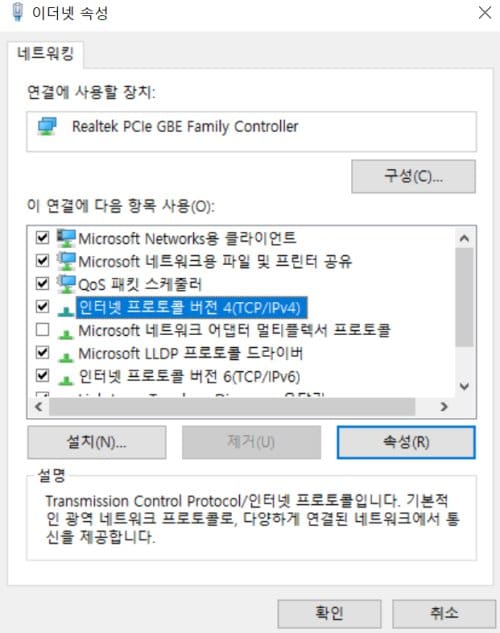Toggle the QoS 패킷 스케줄러 checkbox

point(42,283)
